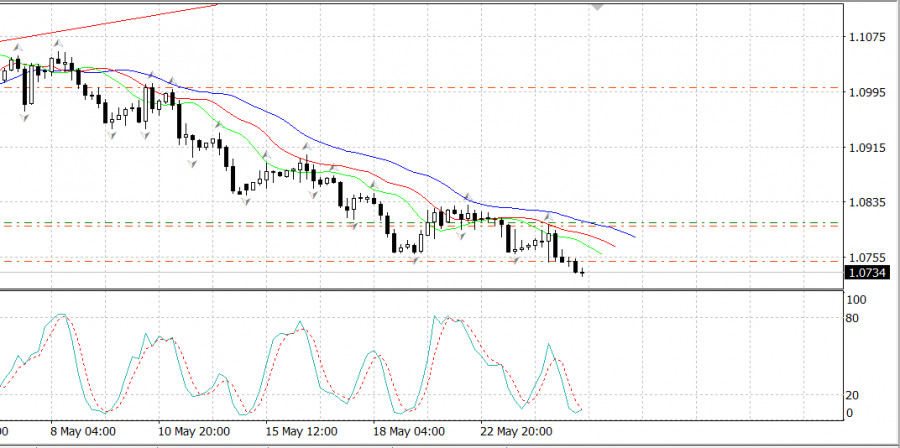
Task: Click the 1.0995 price scale label
Action: pyautogui.click(x=866, y=92)
